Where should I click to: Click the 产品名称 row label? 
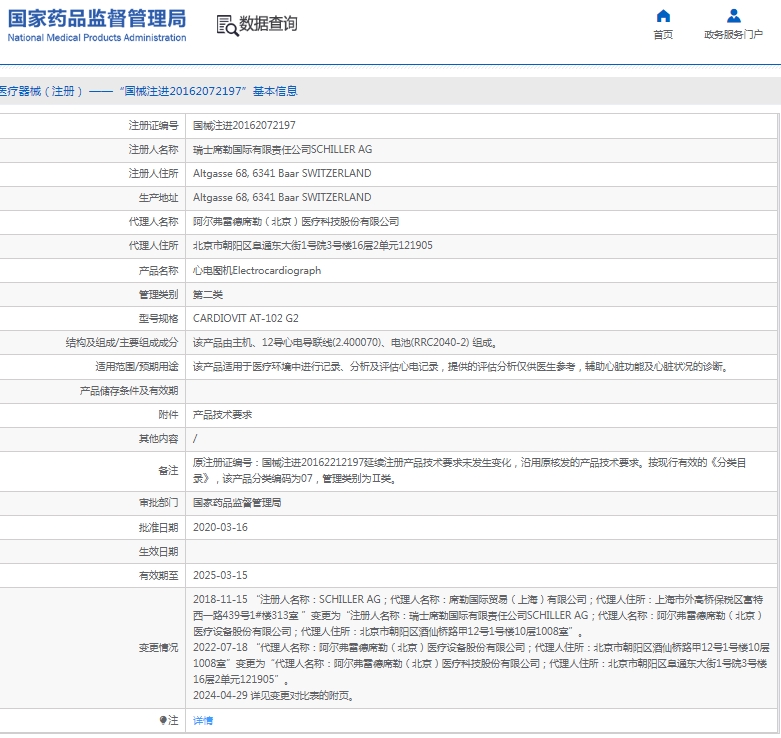tap(158, 270)
